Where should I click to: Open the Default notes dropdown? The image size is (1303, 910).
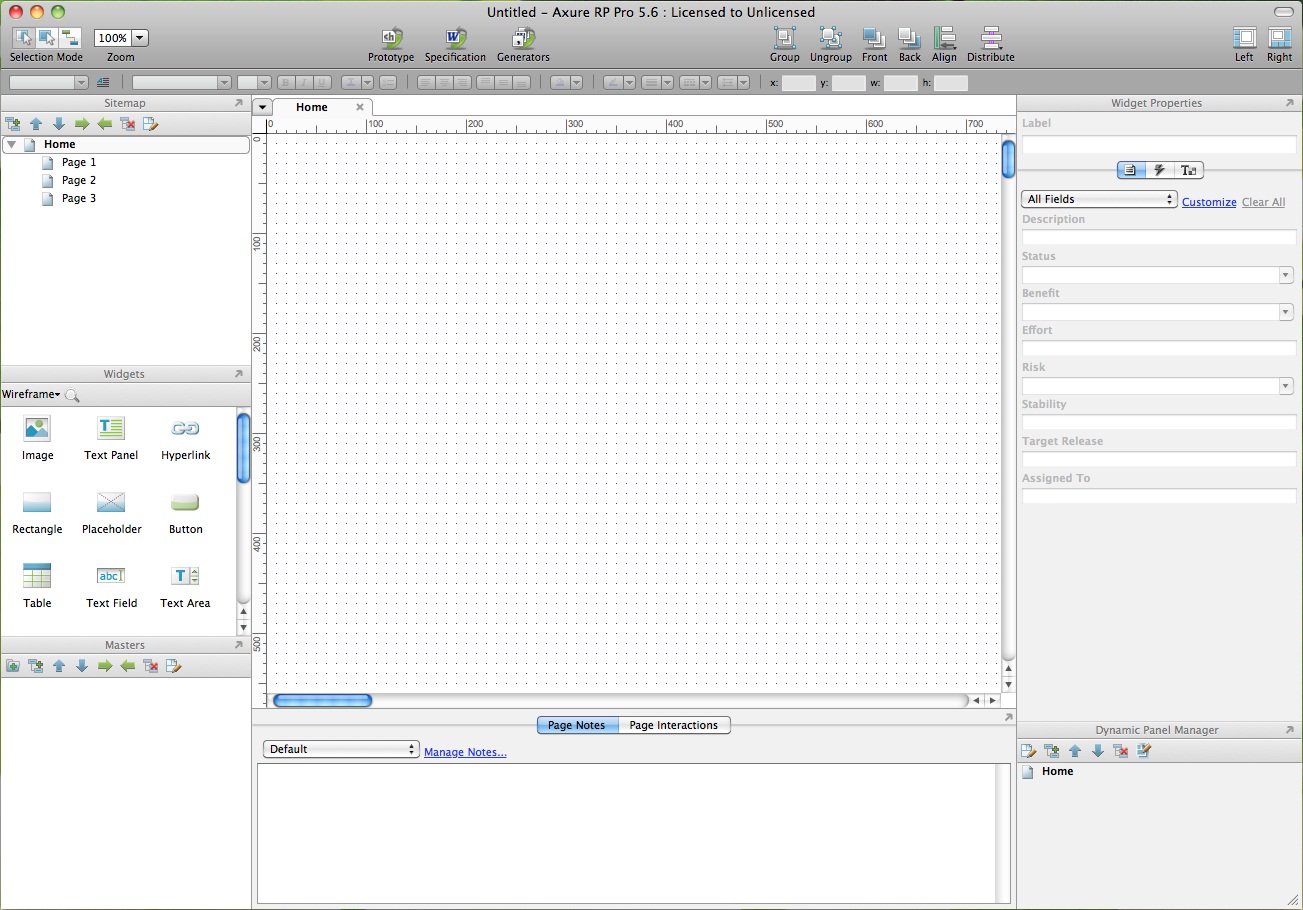click(340, 748)
